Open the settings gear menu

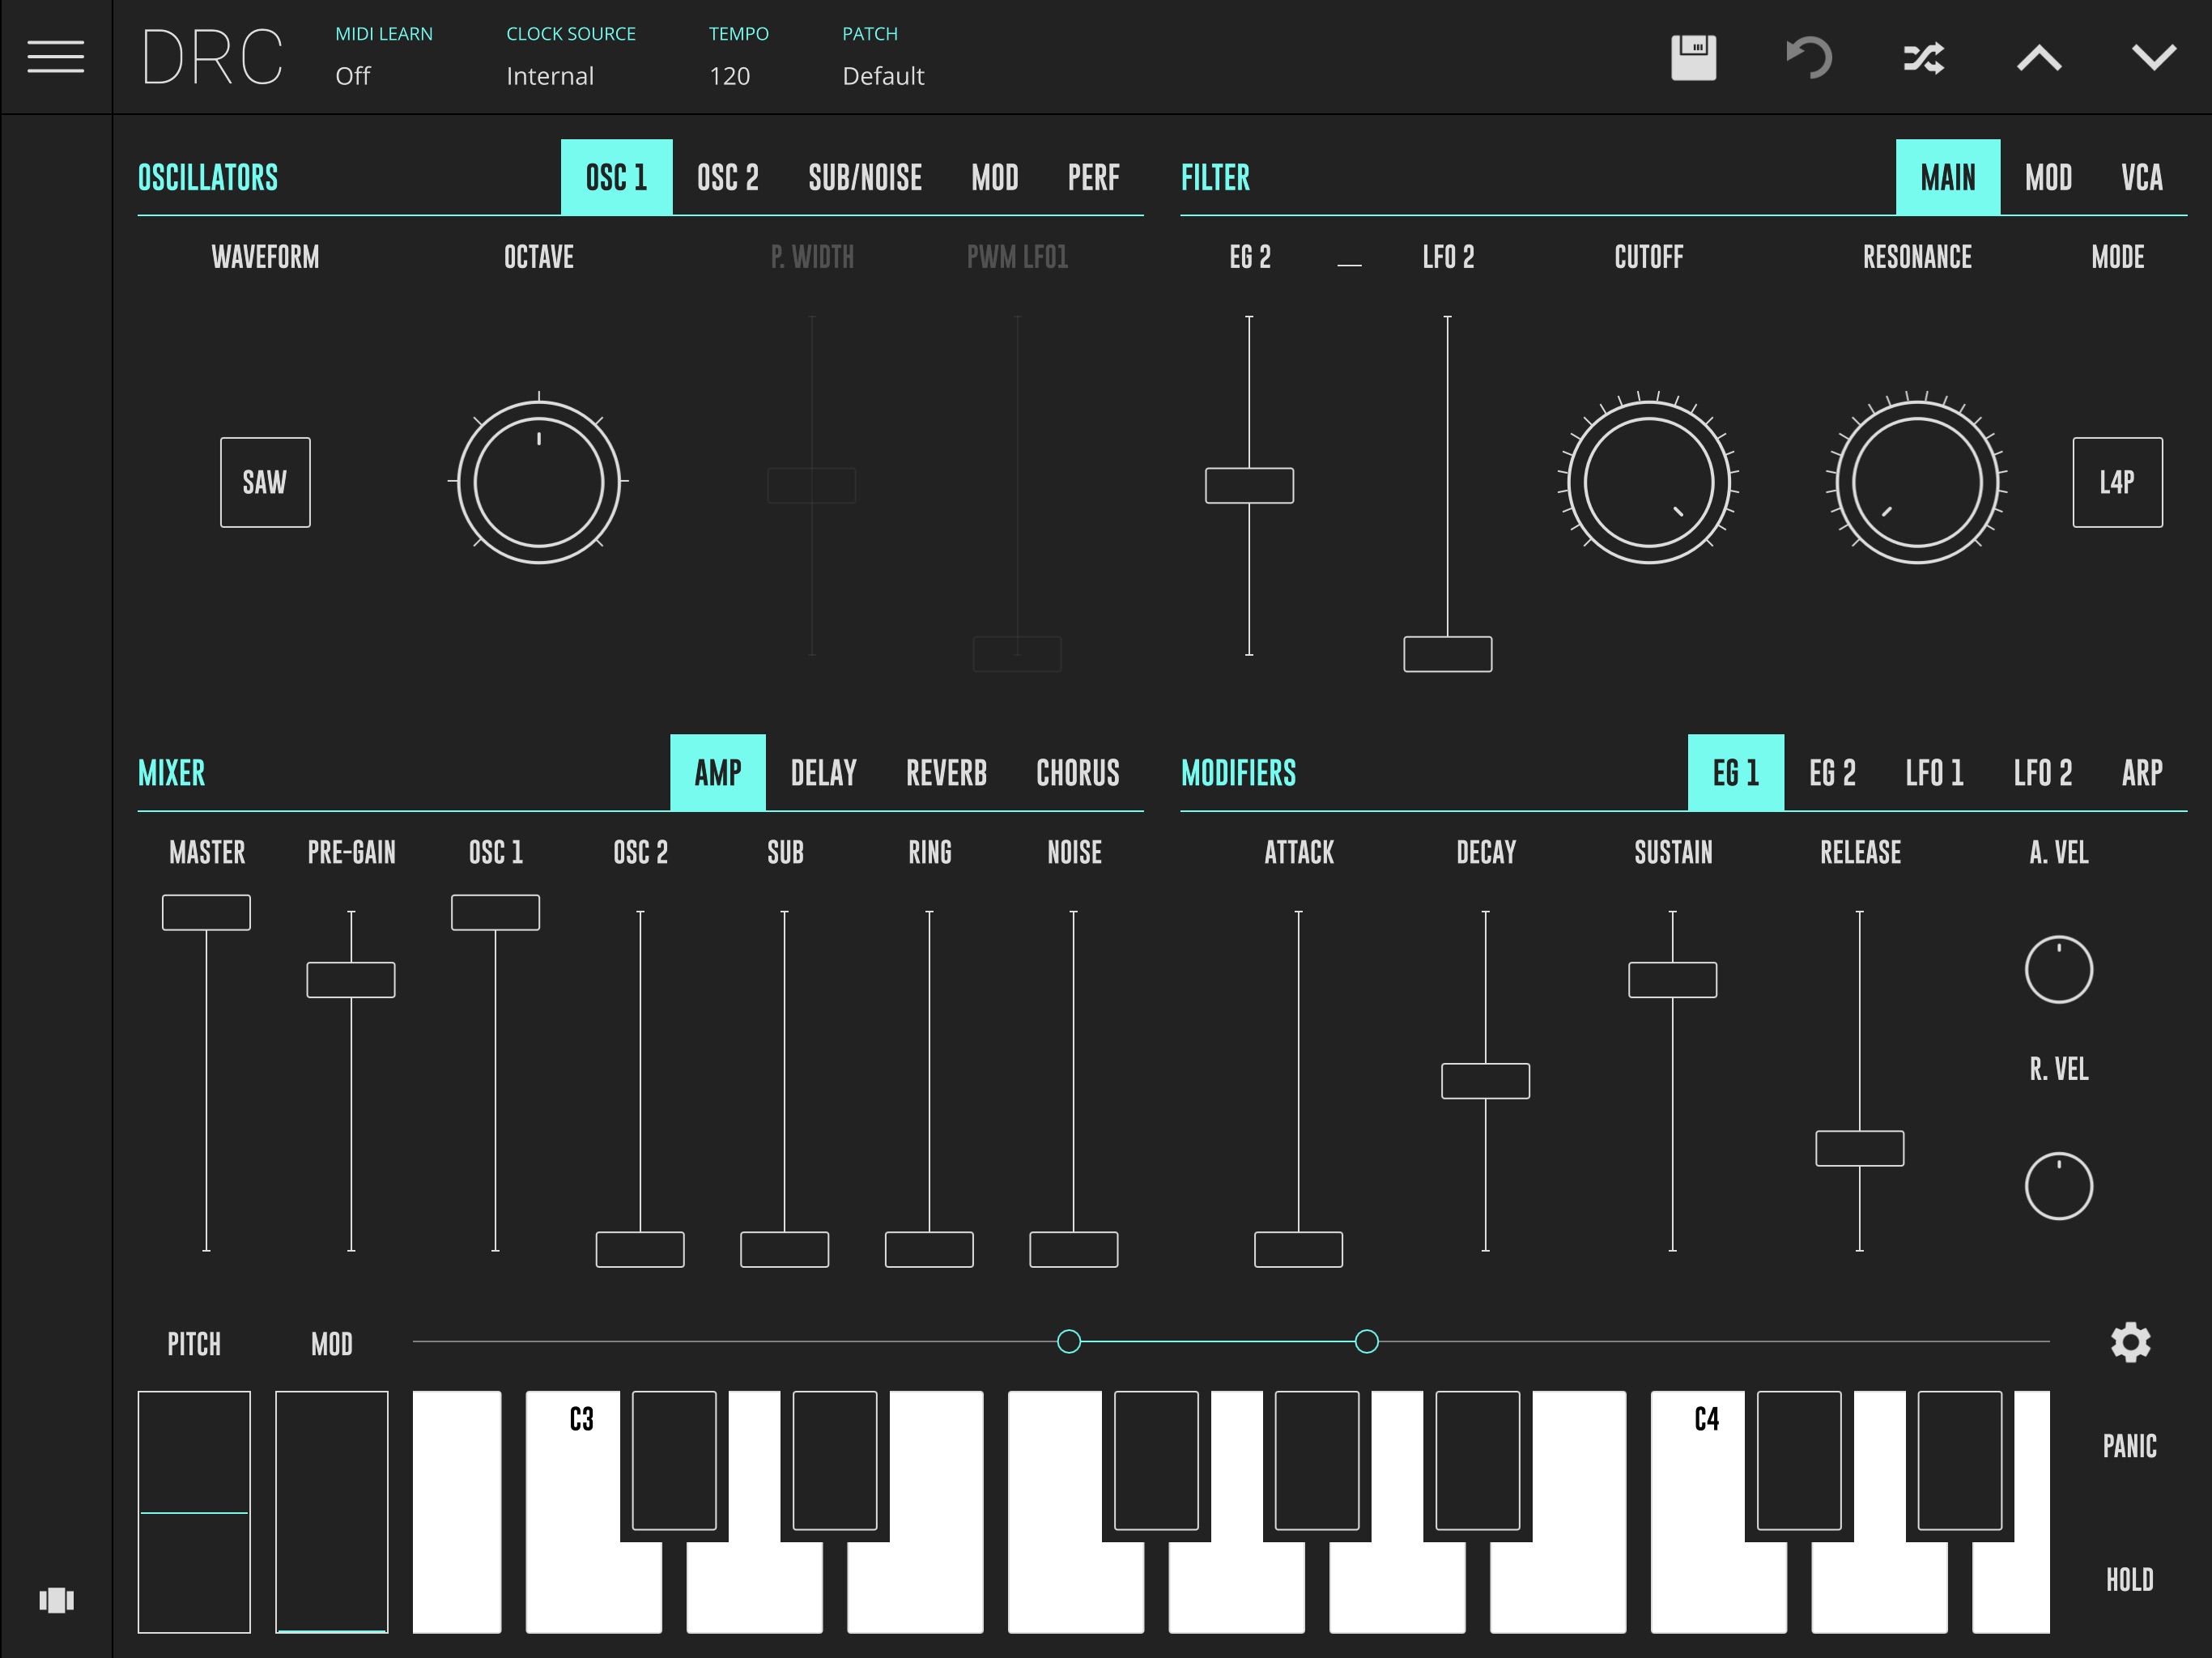2133,1341
